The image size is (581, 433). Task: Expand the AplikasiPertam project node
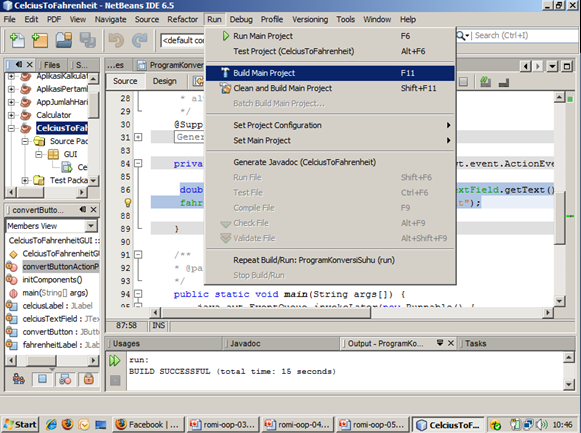click(11, 89)
